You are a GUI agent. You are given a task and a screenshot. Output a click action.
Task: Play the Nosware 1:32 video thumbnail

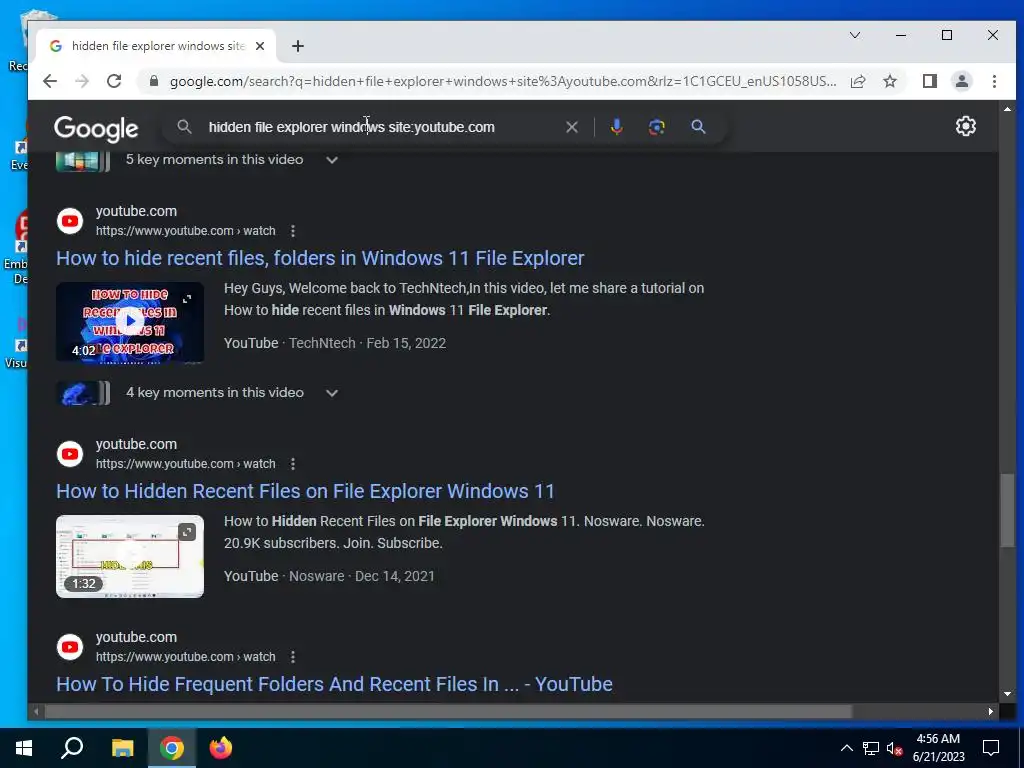(x=130, y=556)
